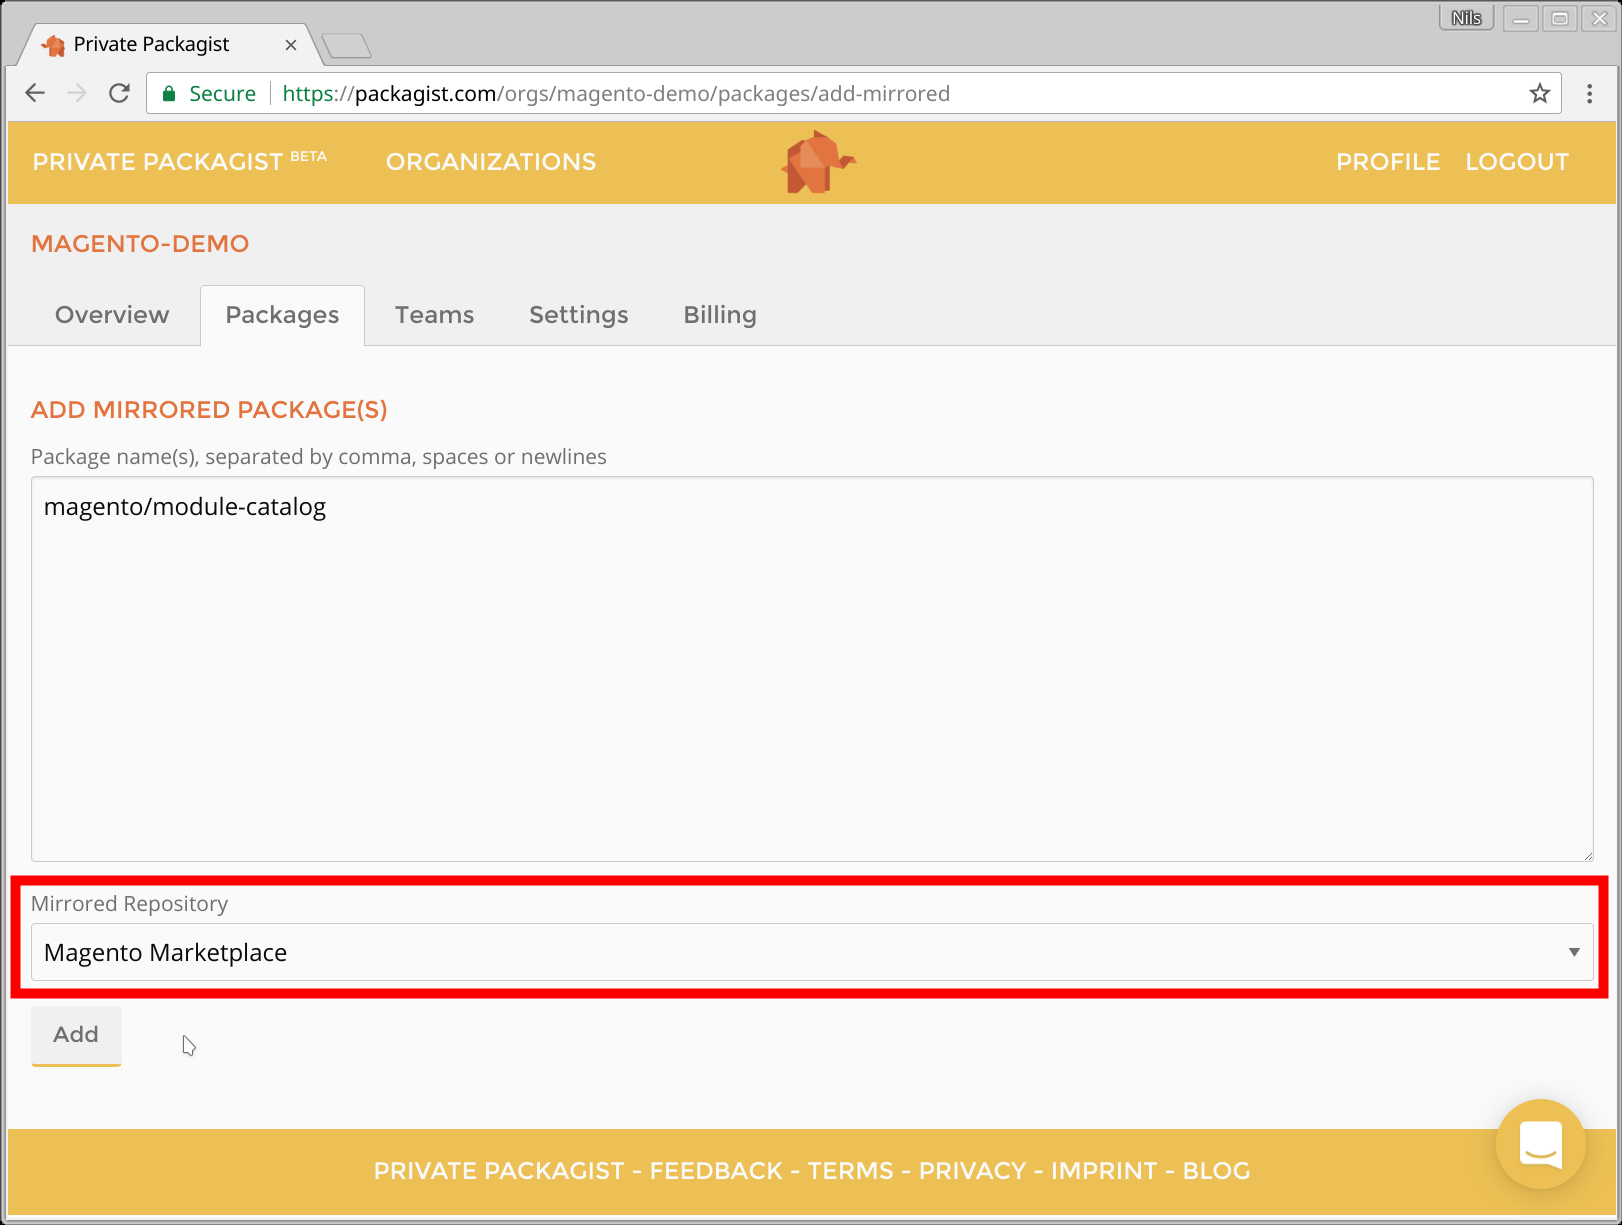This screenshot has height=1225, width=1622.
Task: Open the BLOG footer link
Action: (1216, 1171)
